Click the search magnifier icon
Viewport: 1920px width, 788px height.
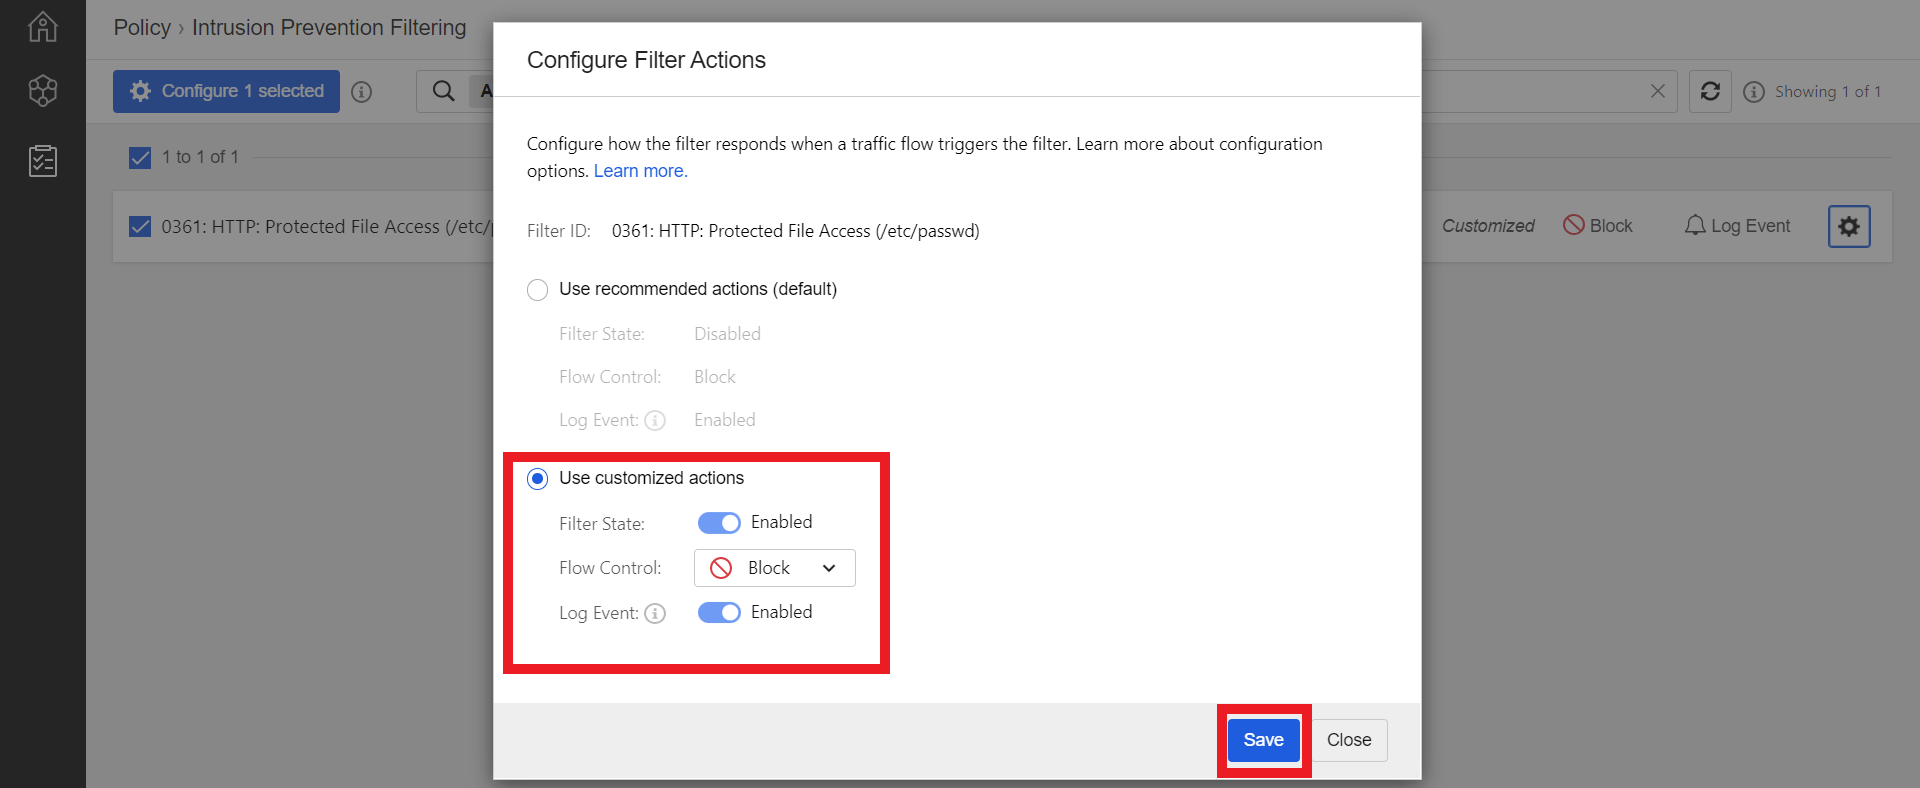(443, 91)
